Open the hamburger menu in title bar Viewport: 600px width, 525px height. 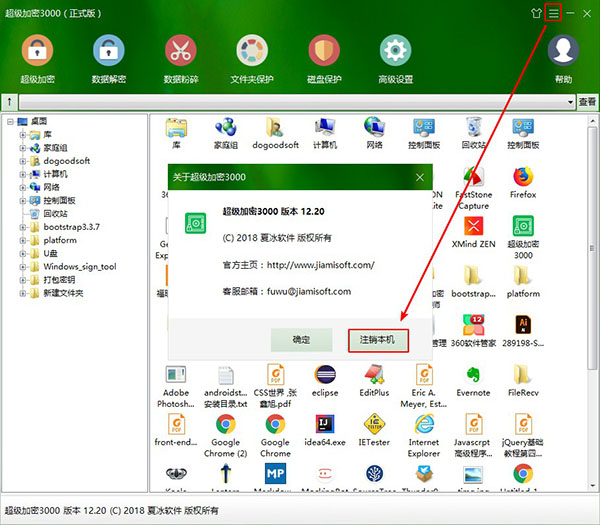point(555,14)
